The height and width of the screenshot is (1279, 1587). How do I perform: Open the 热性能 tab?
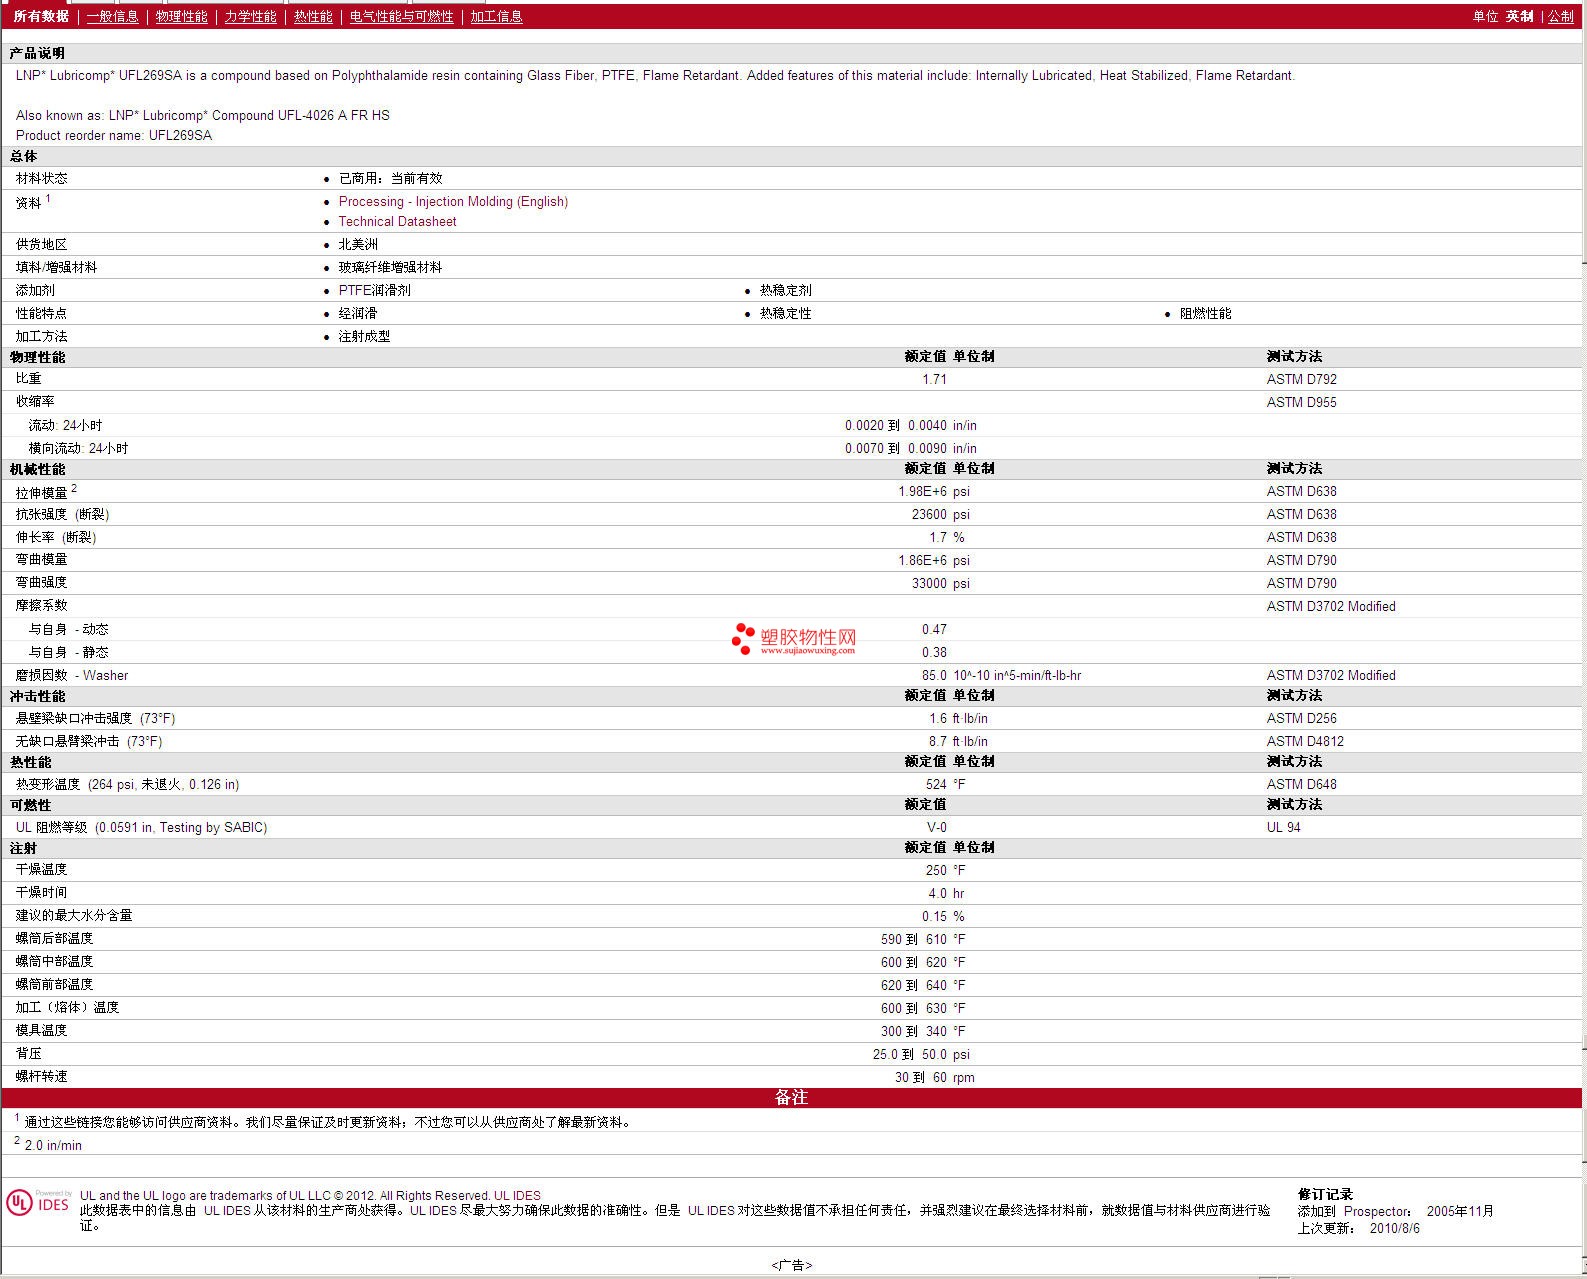313,17
